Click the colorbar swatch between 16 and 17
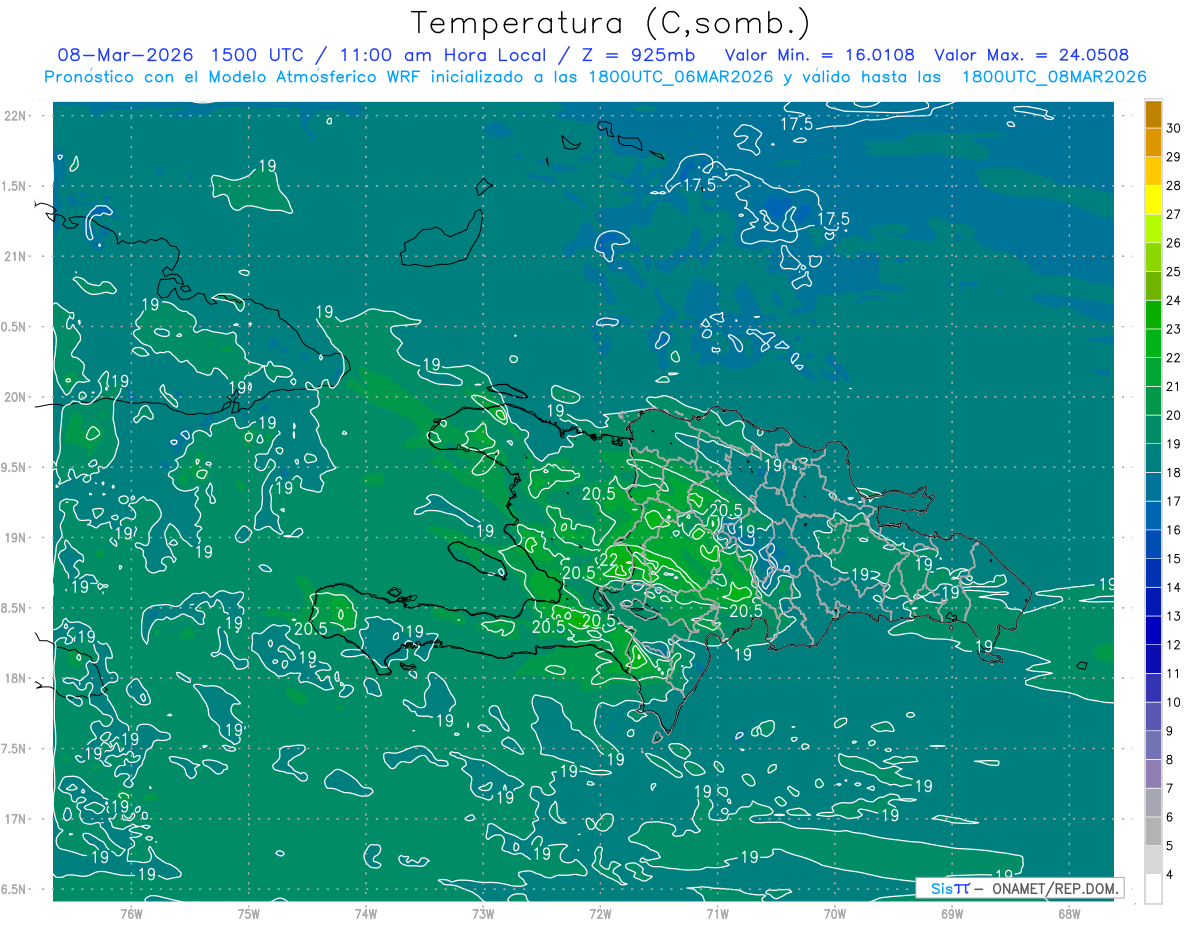This screenshot has height=927, width=1200. pyautogui.click(x=1153, y=516)
